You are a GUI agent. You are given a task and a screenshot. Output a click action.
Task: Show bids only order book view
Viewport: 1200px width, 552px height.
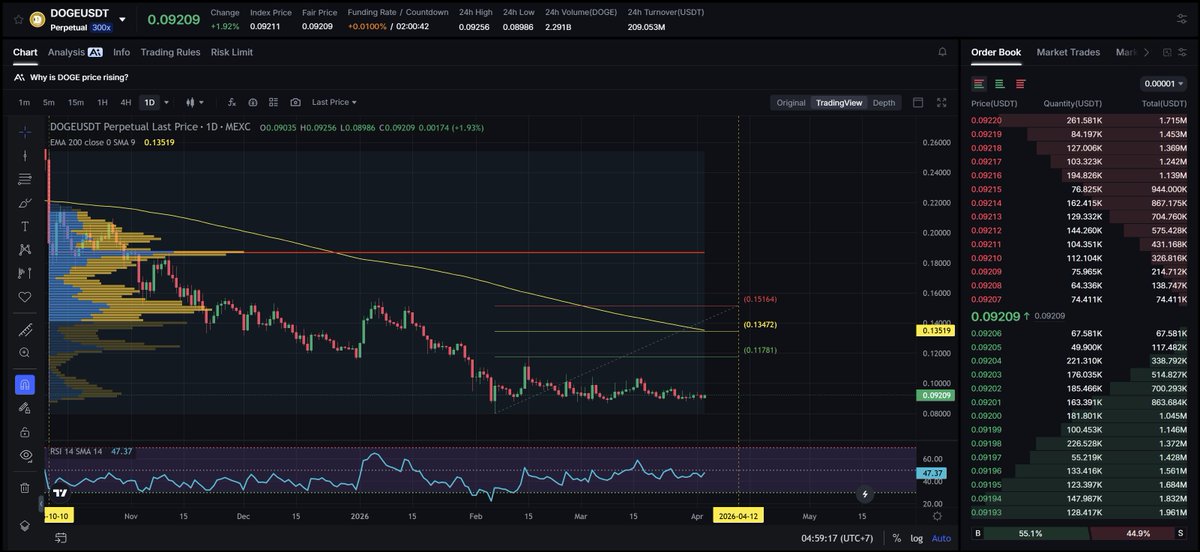[999, 84]
